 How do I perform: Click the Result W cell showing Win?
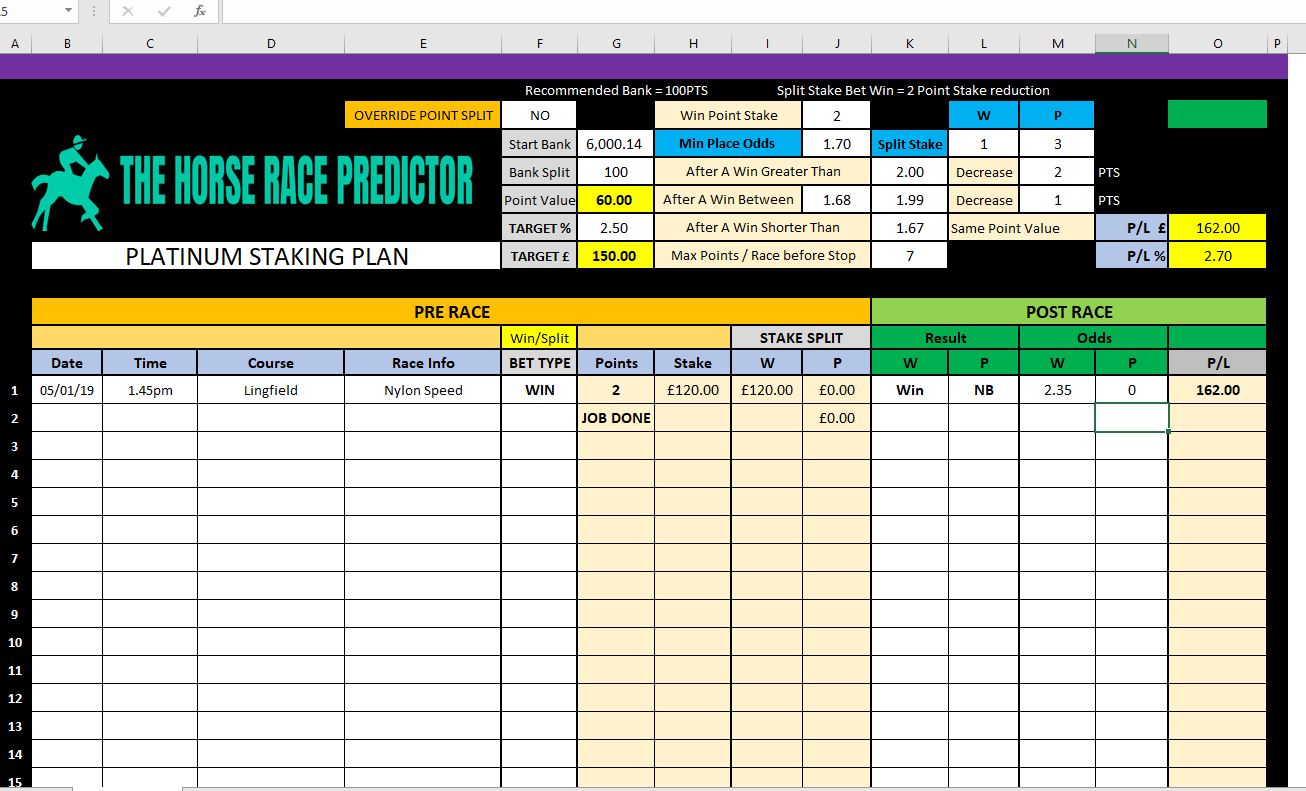910,390
